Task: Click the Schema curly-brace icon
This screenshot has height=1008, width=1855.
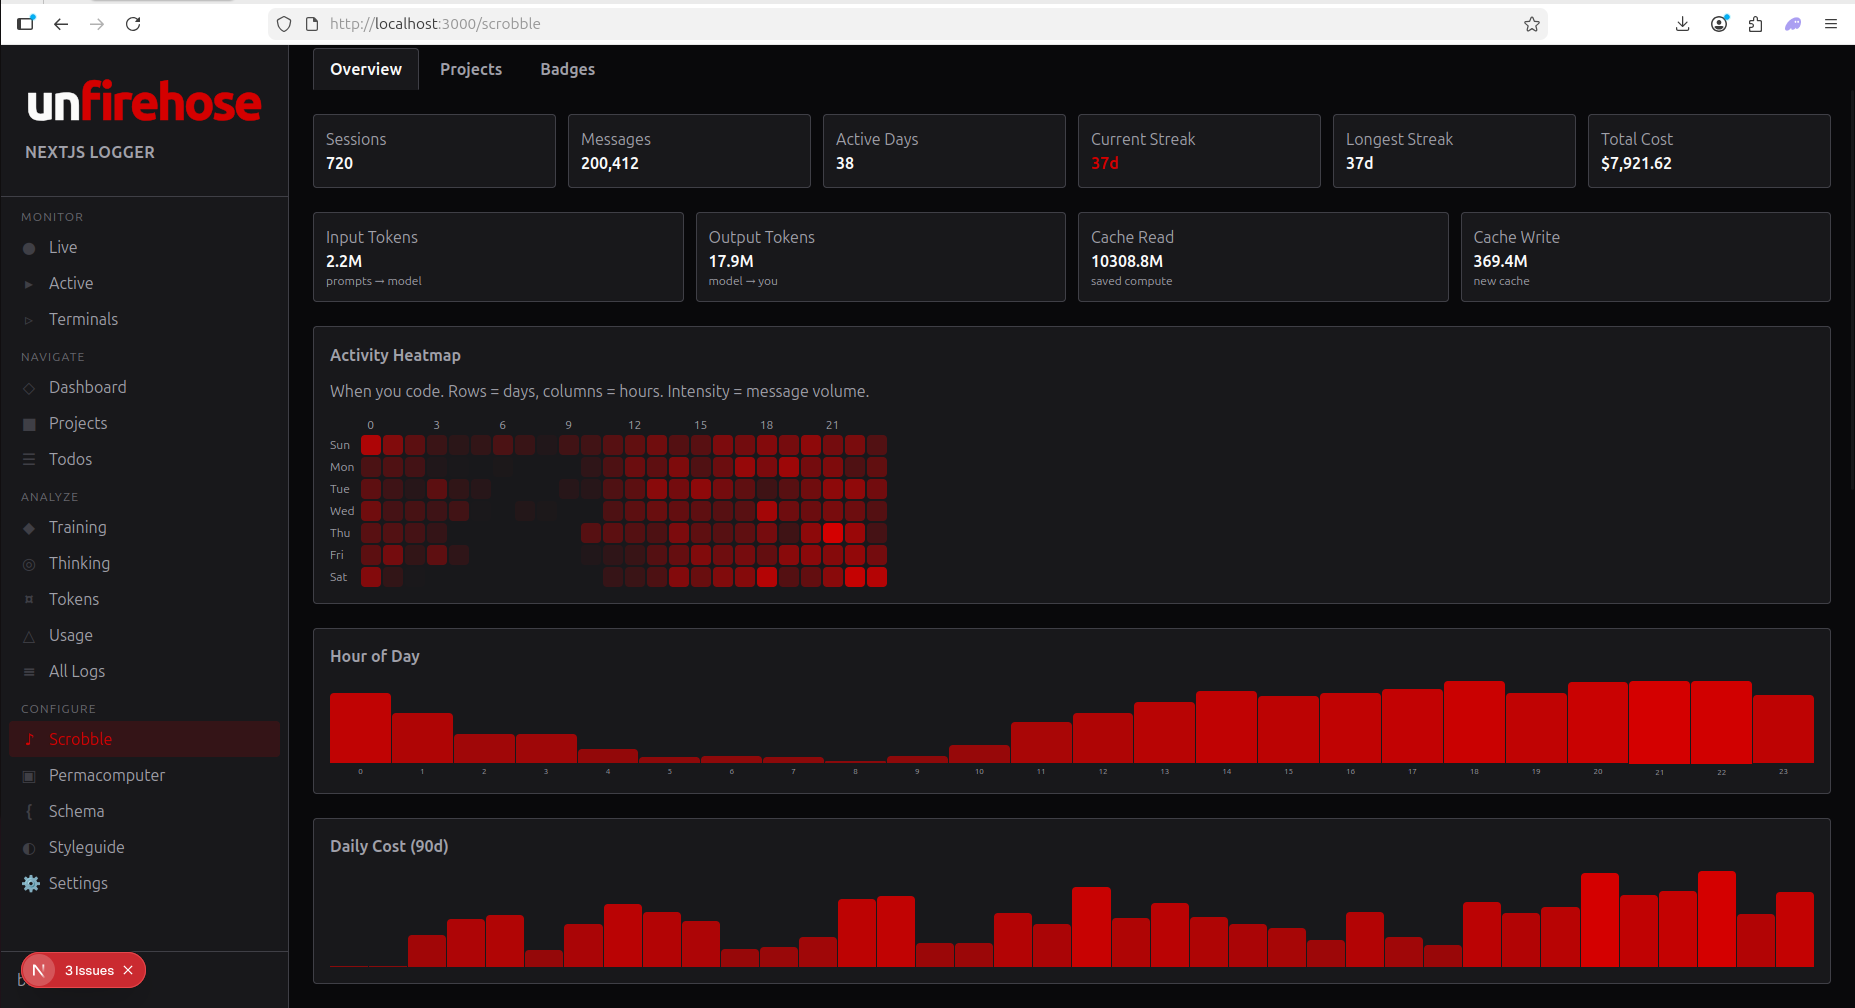Action: (29, 811)
